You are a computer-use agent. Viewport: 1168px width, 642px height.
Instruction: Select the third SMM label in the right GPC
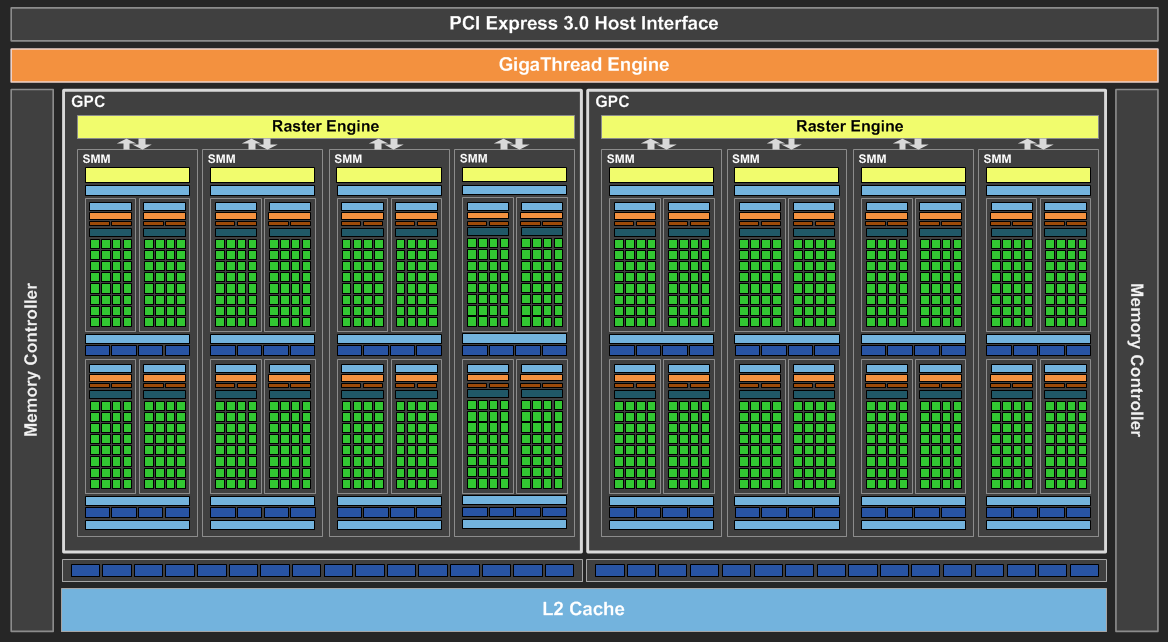pyautogui.click(x=872, y=159)
